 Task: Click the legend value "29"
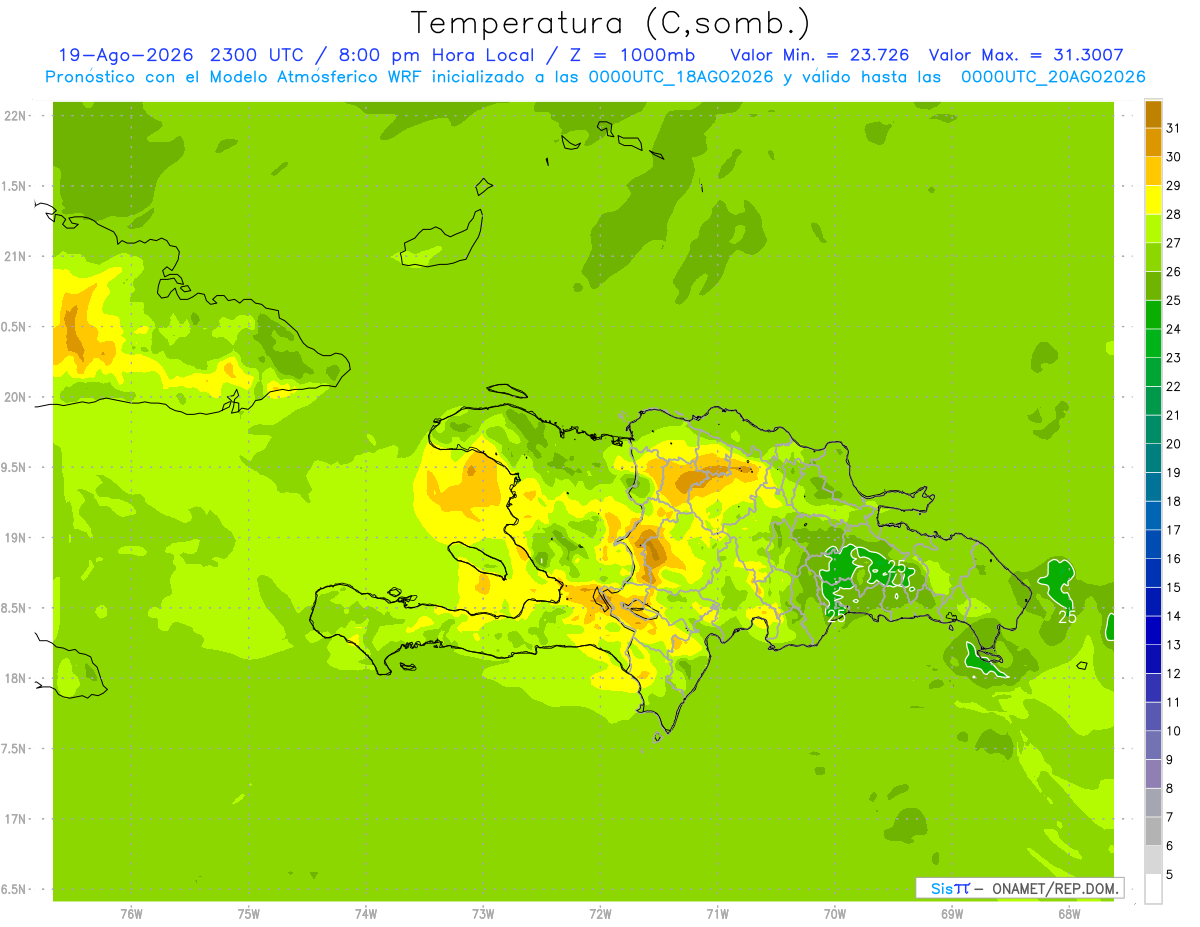coord(1174,185)
